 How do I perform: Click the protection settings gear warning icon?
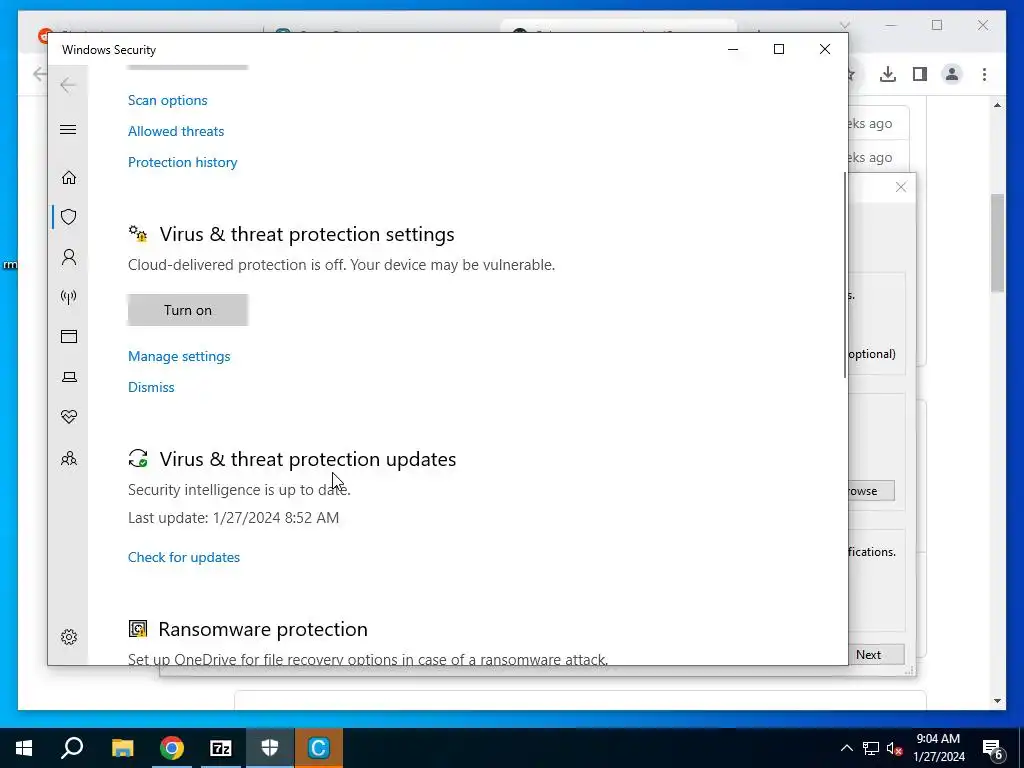pyautogui.click(x=138, y=234)
